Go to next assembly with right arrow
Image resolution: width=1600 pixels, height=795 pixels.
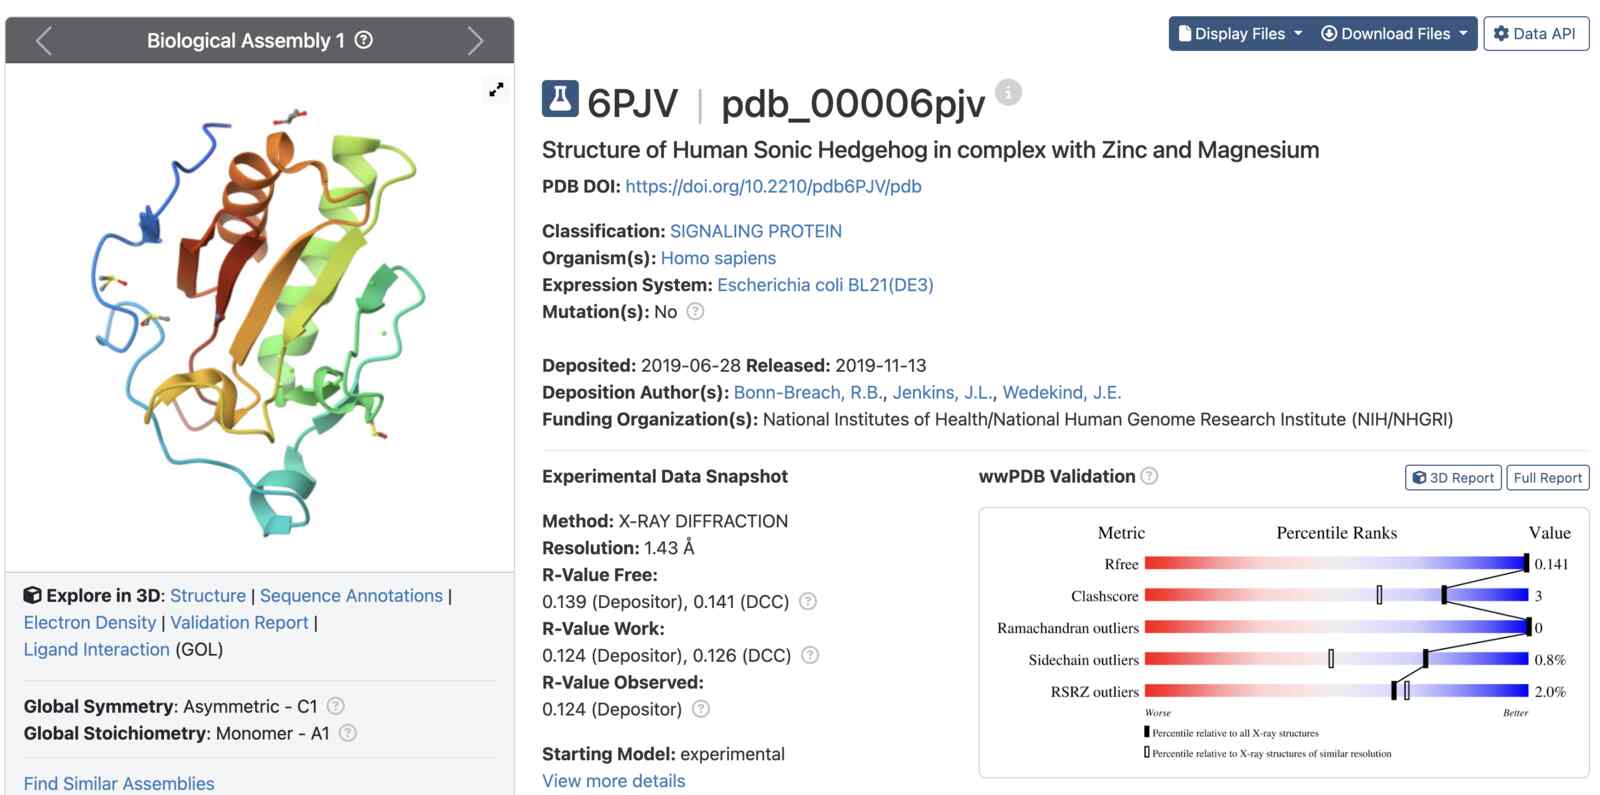pyautogui.click(x=475, y=41)
